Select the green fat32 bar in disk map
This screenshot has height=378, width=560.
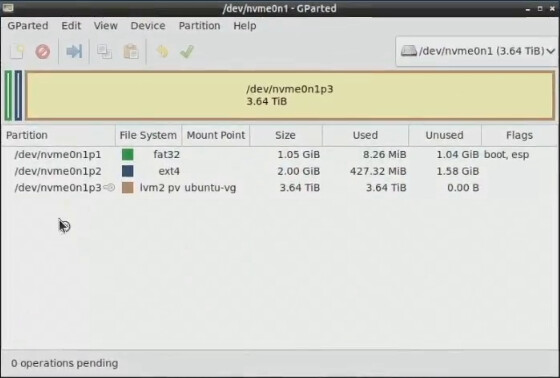click(x=8, y=95)
